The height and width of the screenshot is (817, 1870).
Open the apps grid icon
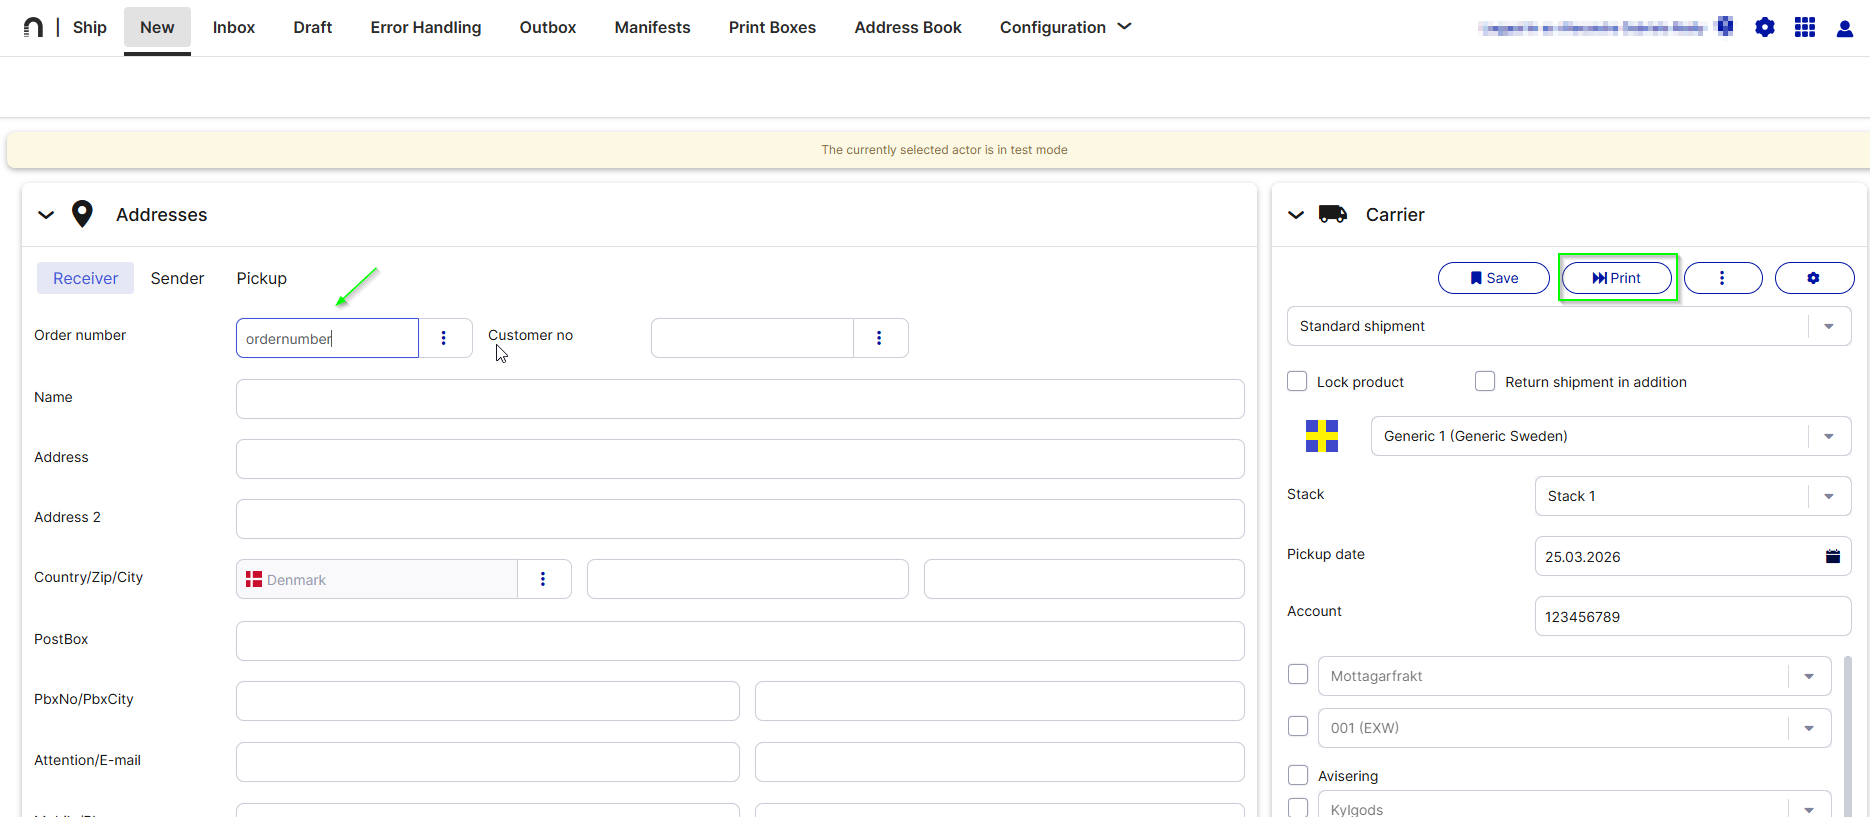coord(1805,27)
